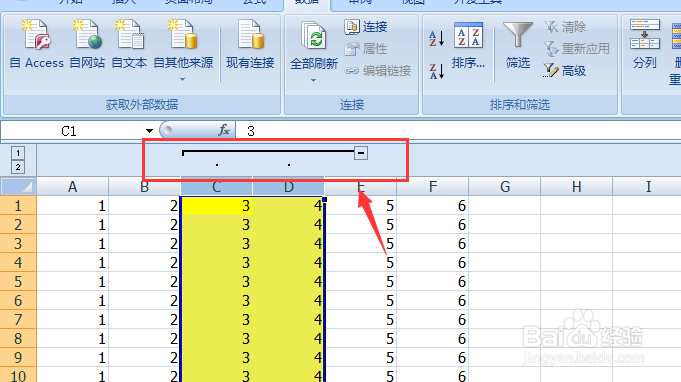Click the Select All corner button
This screenshot has width=681, height=382.
point(18,187)
